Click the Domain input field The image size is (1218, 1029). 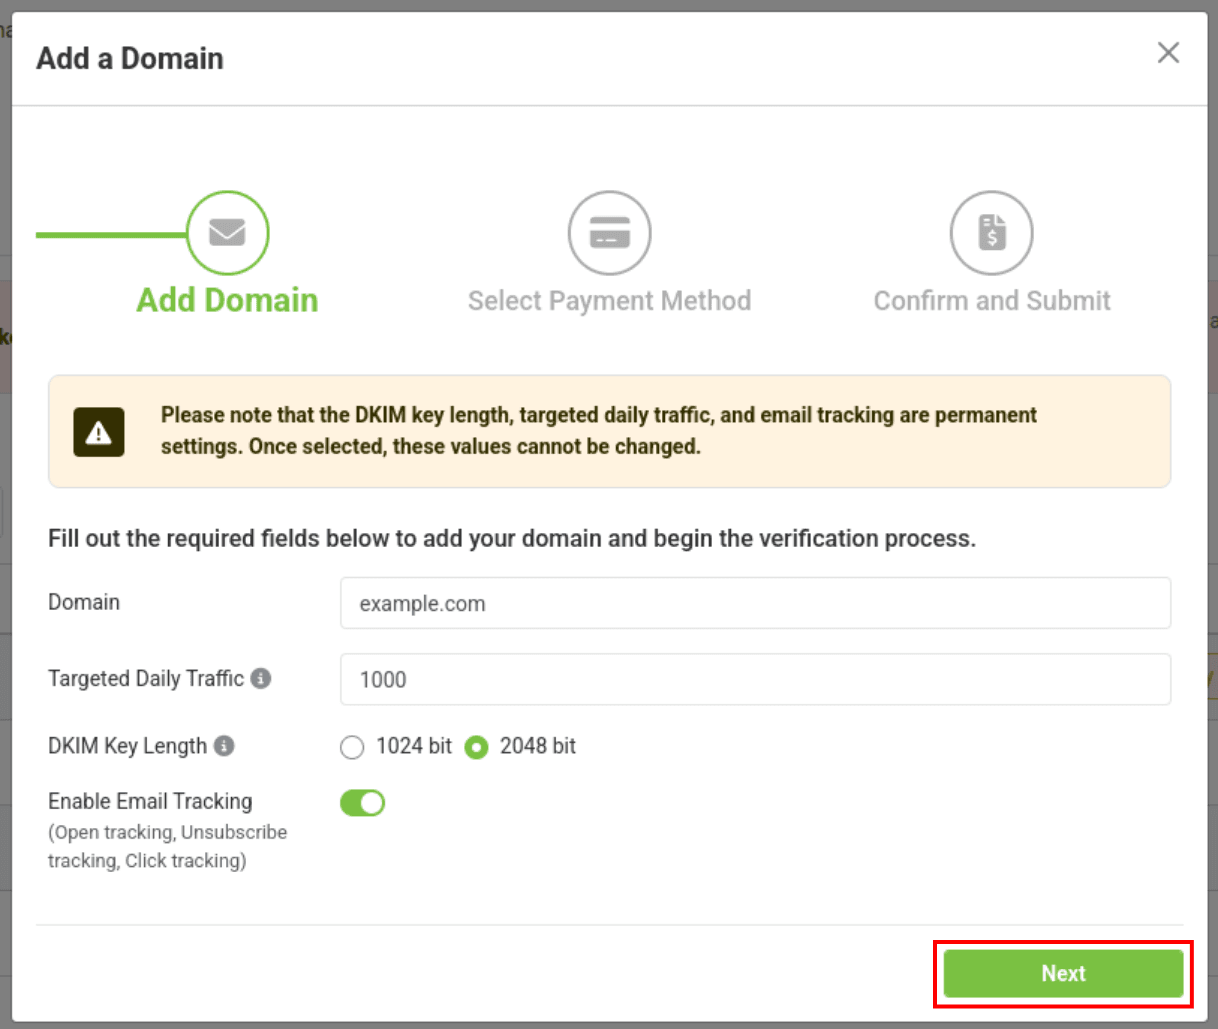click(x=755, y=603)
